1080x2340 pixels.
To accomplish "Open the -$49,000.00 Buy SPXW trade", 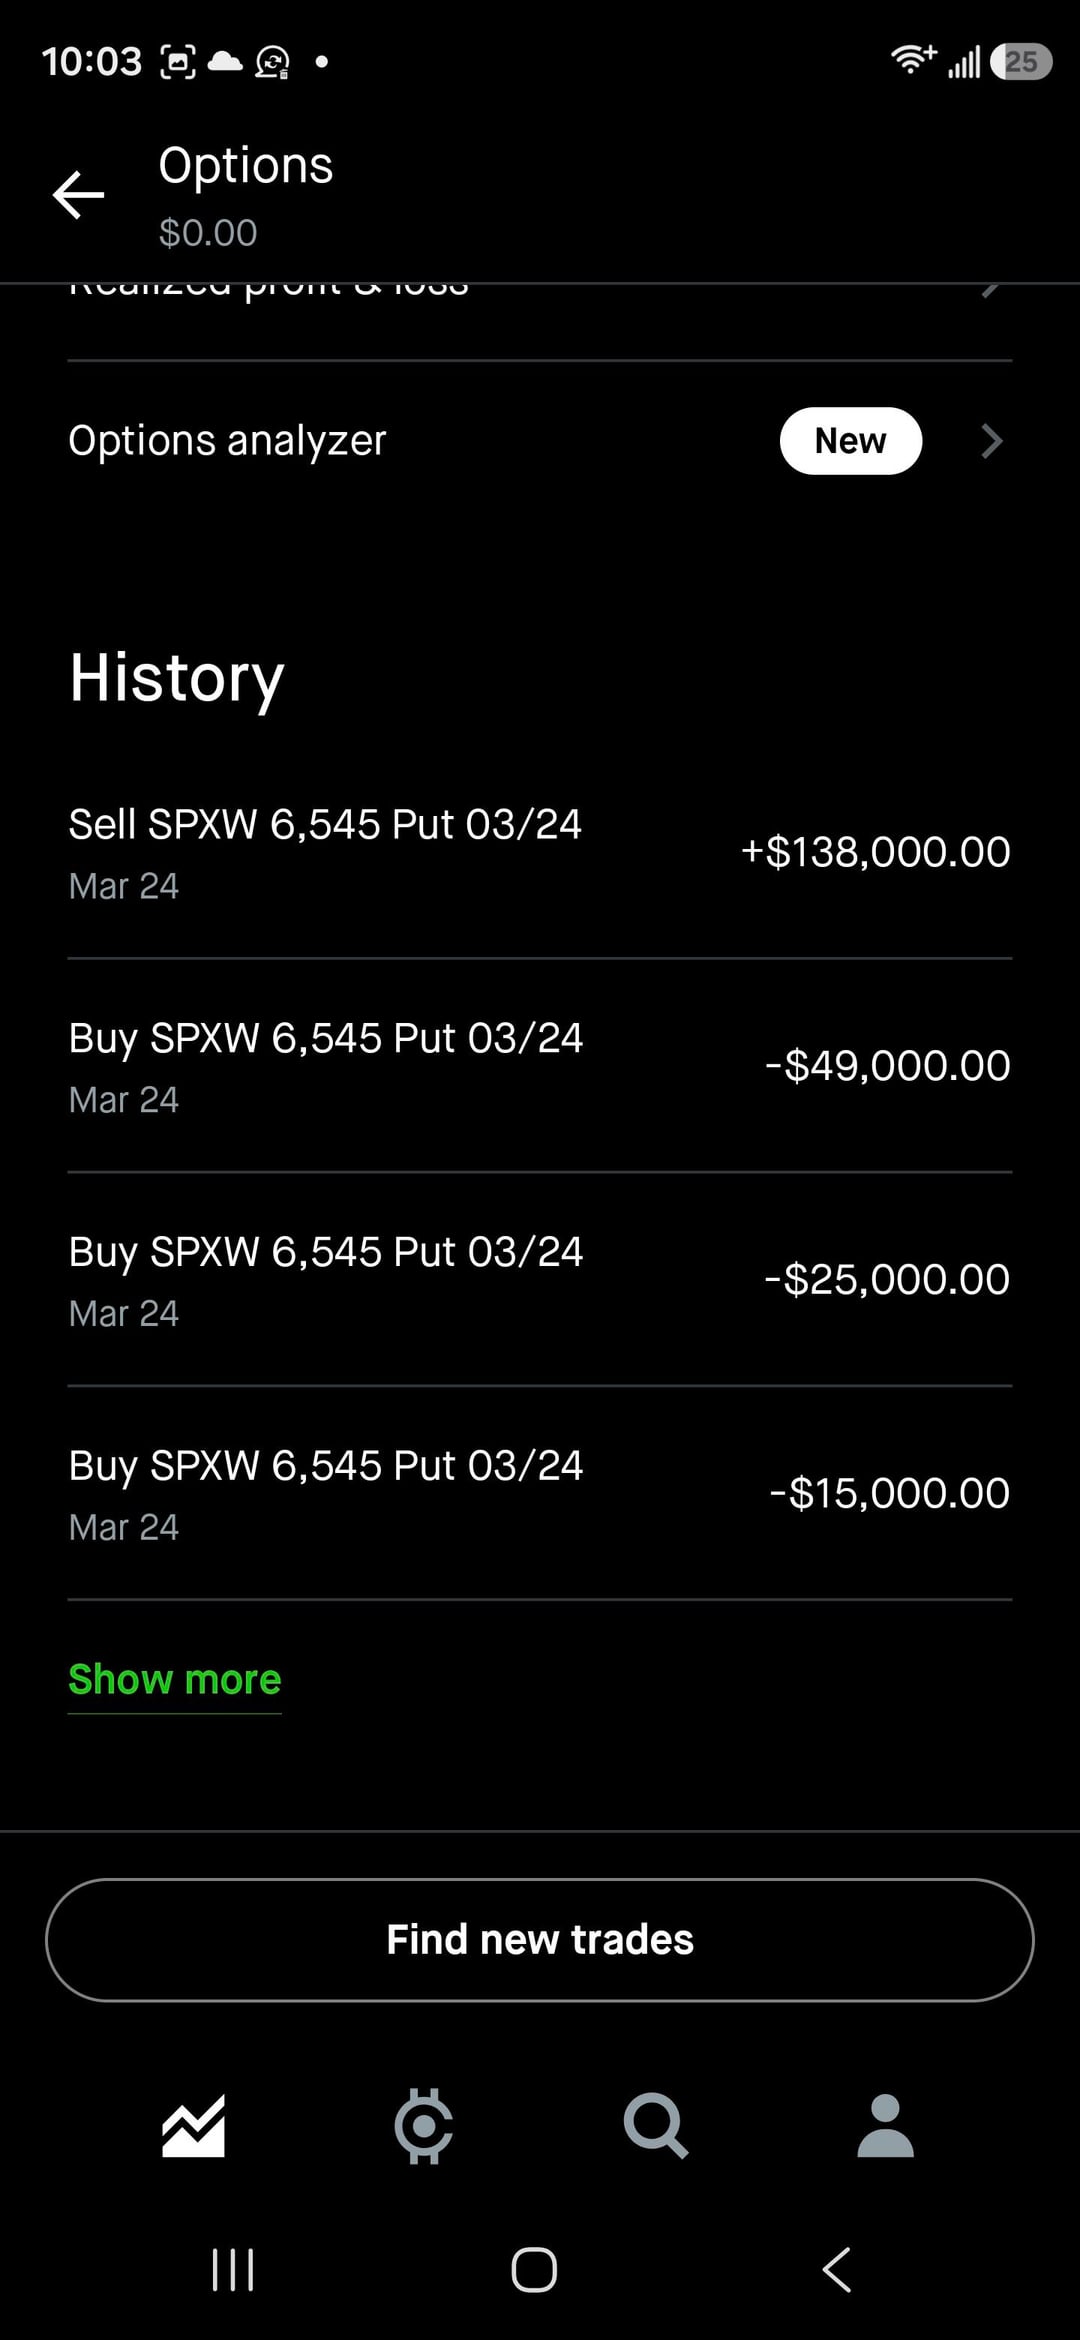I will (325, 1065).
